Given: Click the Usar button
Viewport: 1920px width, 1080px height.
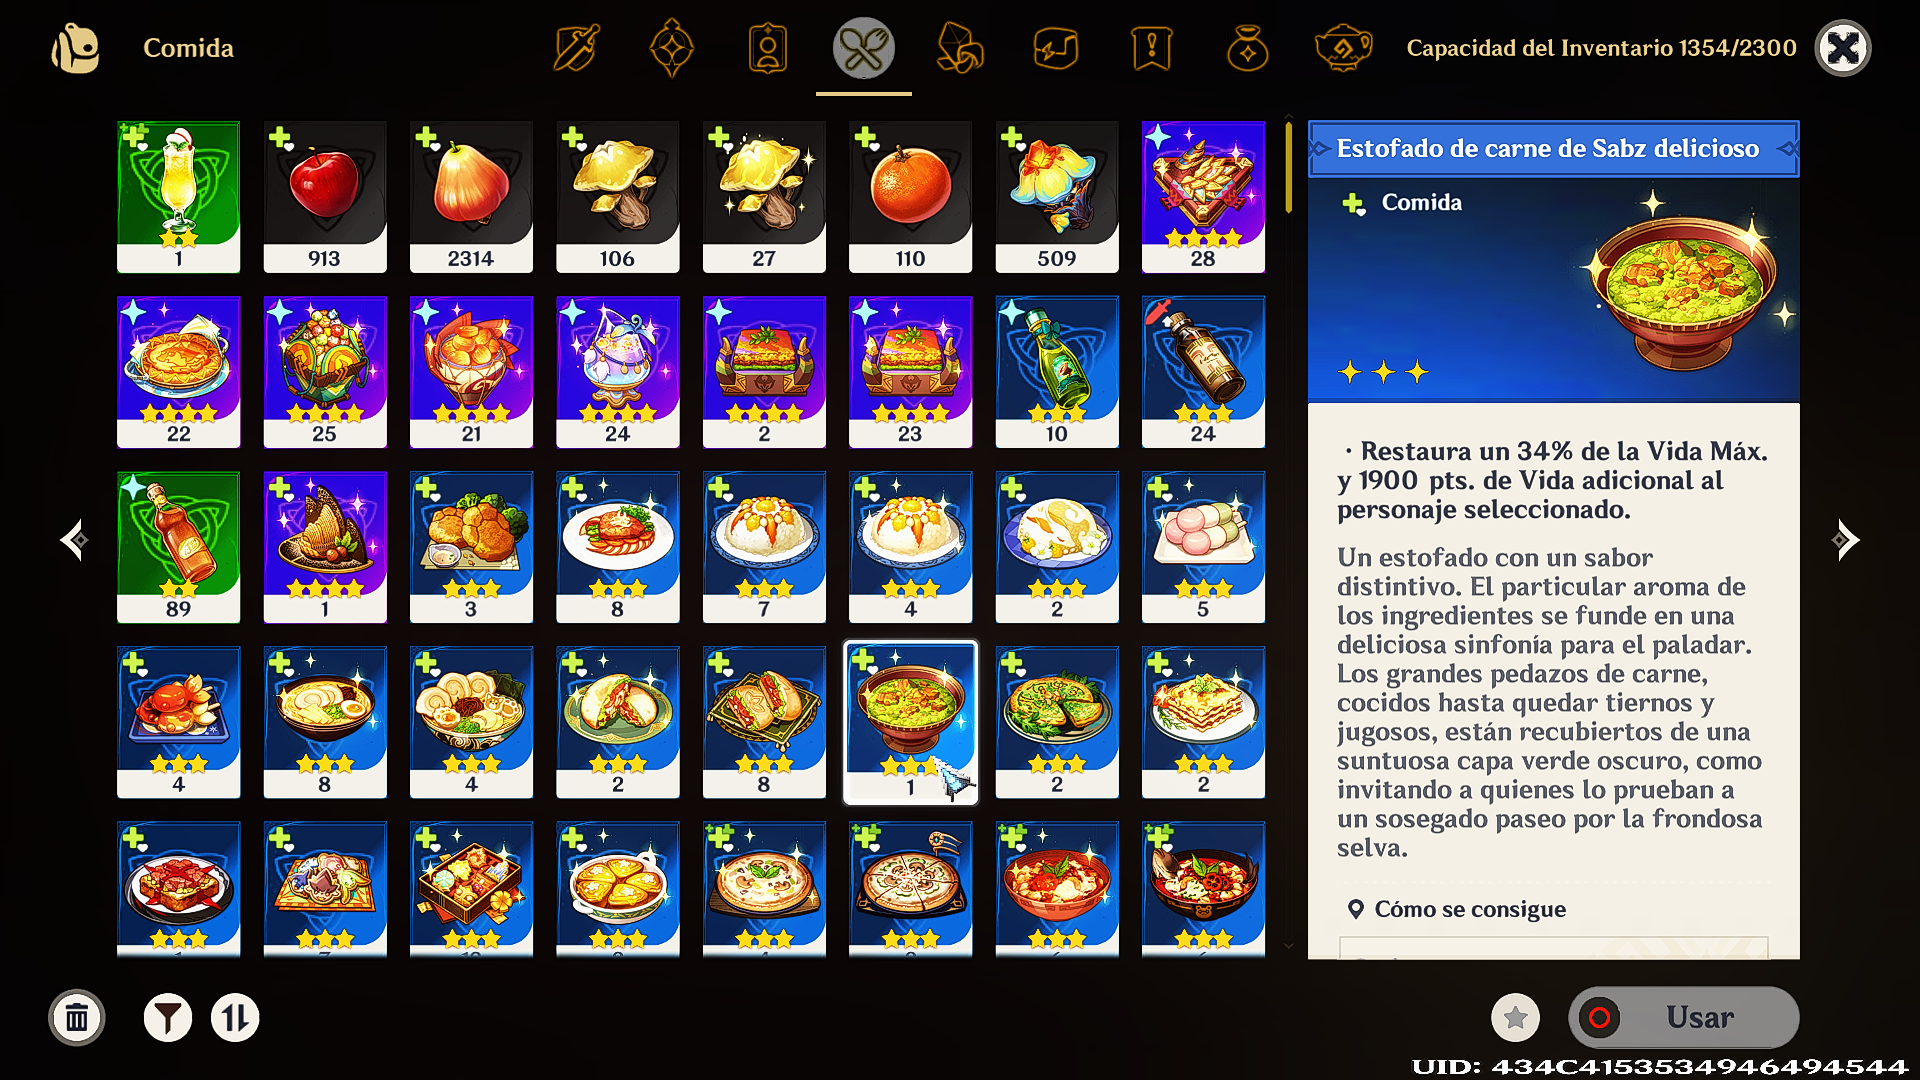Looking at the screenshot, I should click(x=1684, y=1018).
